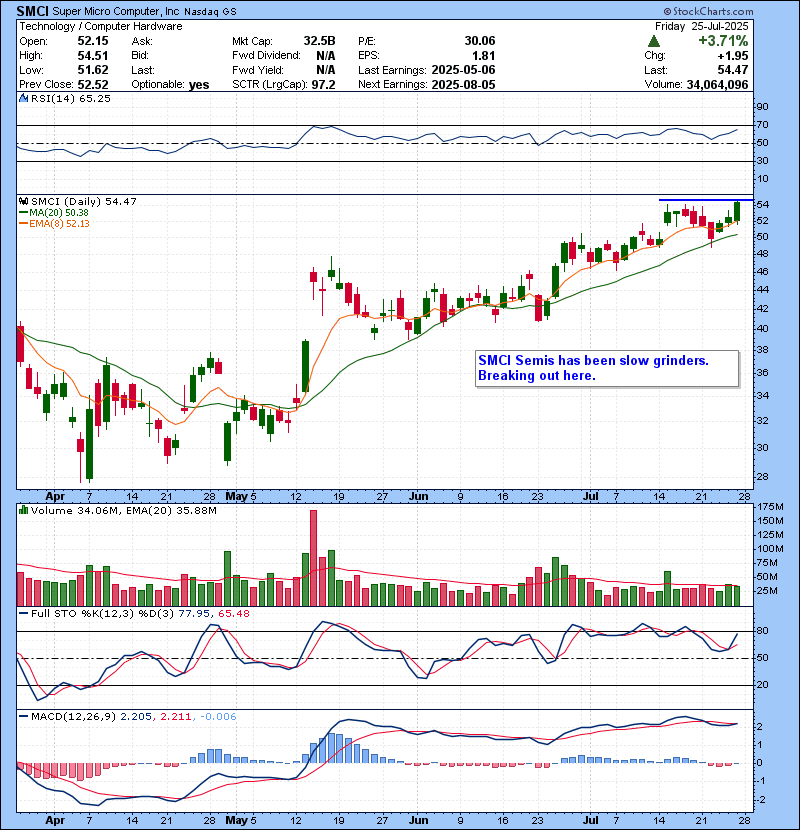Screen dimensions: 800x830
Task: Click the High value 54.51
Action: pyautogui.click(x=93, y=56)
